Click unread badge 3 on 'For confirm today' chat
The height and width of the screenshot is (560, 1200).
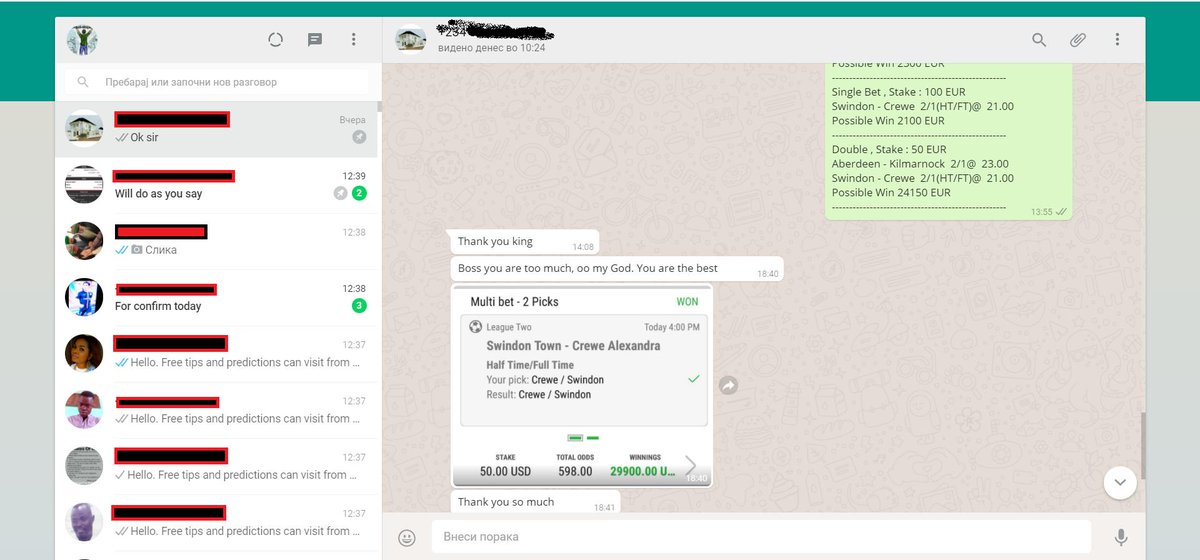(x=359, y=305)
